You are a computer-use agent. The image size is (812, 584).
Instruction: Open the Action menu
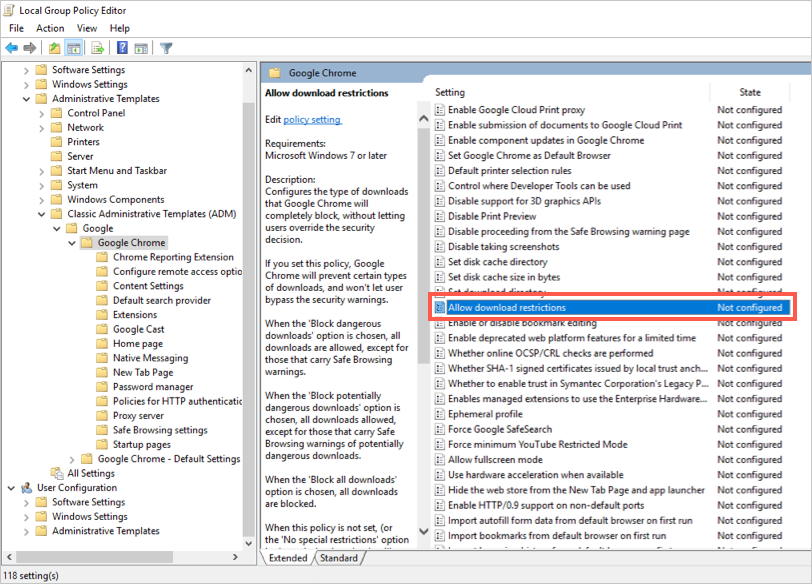click(x=50, y=28)
